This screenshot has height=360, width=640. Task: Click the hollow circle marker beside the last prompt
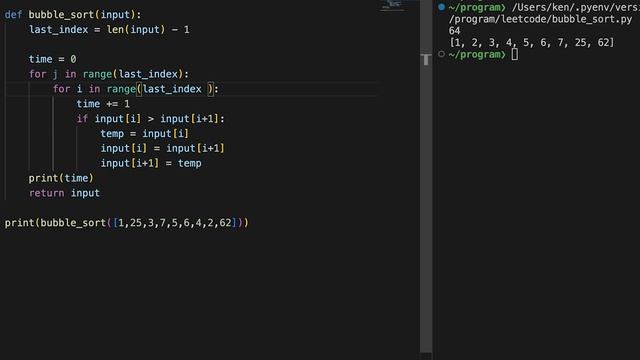point(441,54)
